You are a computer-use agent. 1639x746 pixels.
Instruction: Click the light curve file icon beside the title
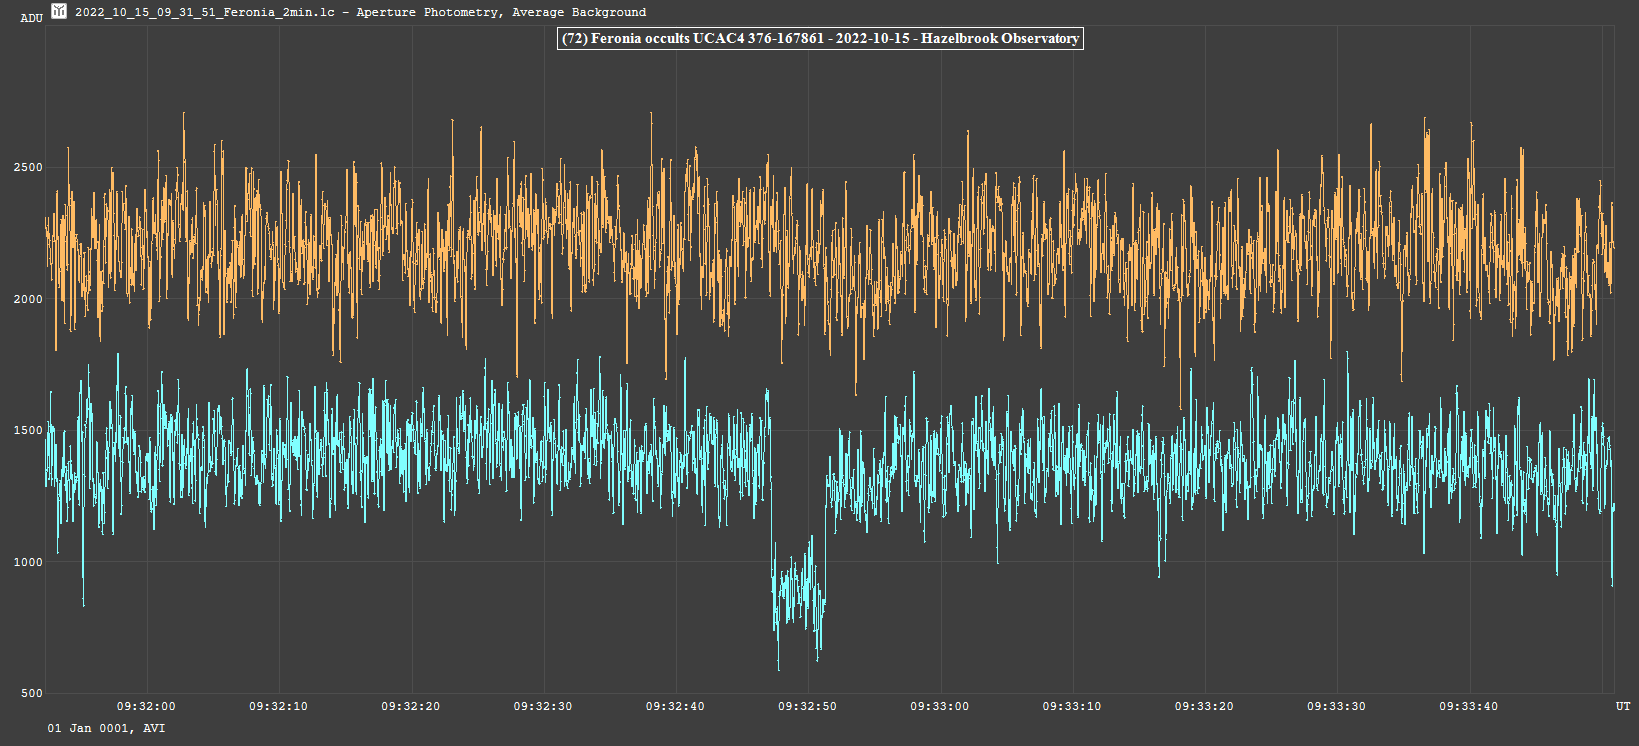(x=59, y=11)
